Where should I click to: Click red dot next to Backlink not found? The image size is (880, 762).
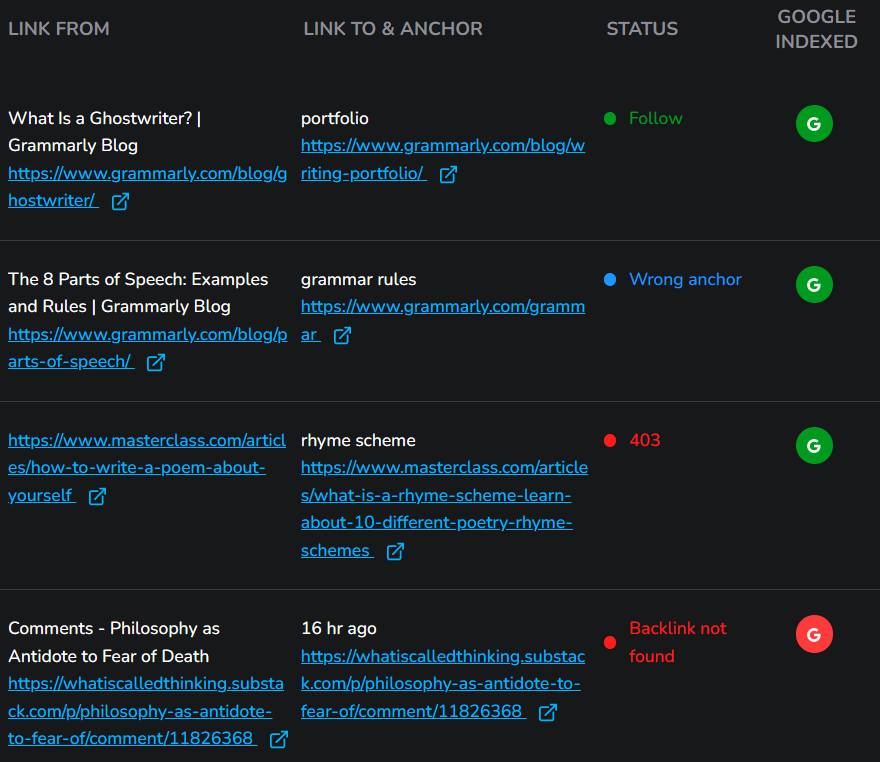(x=610, y=642)
